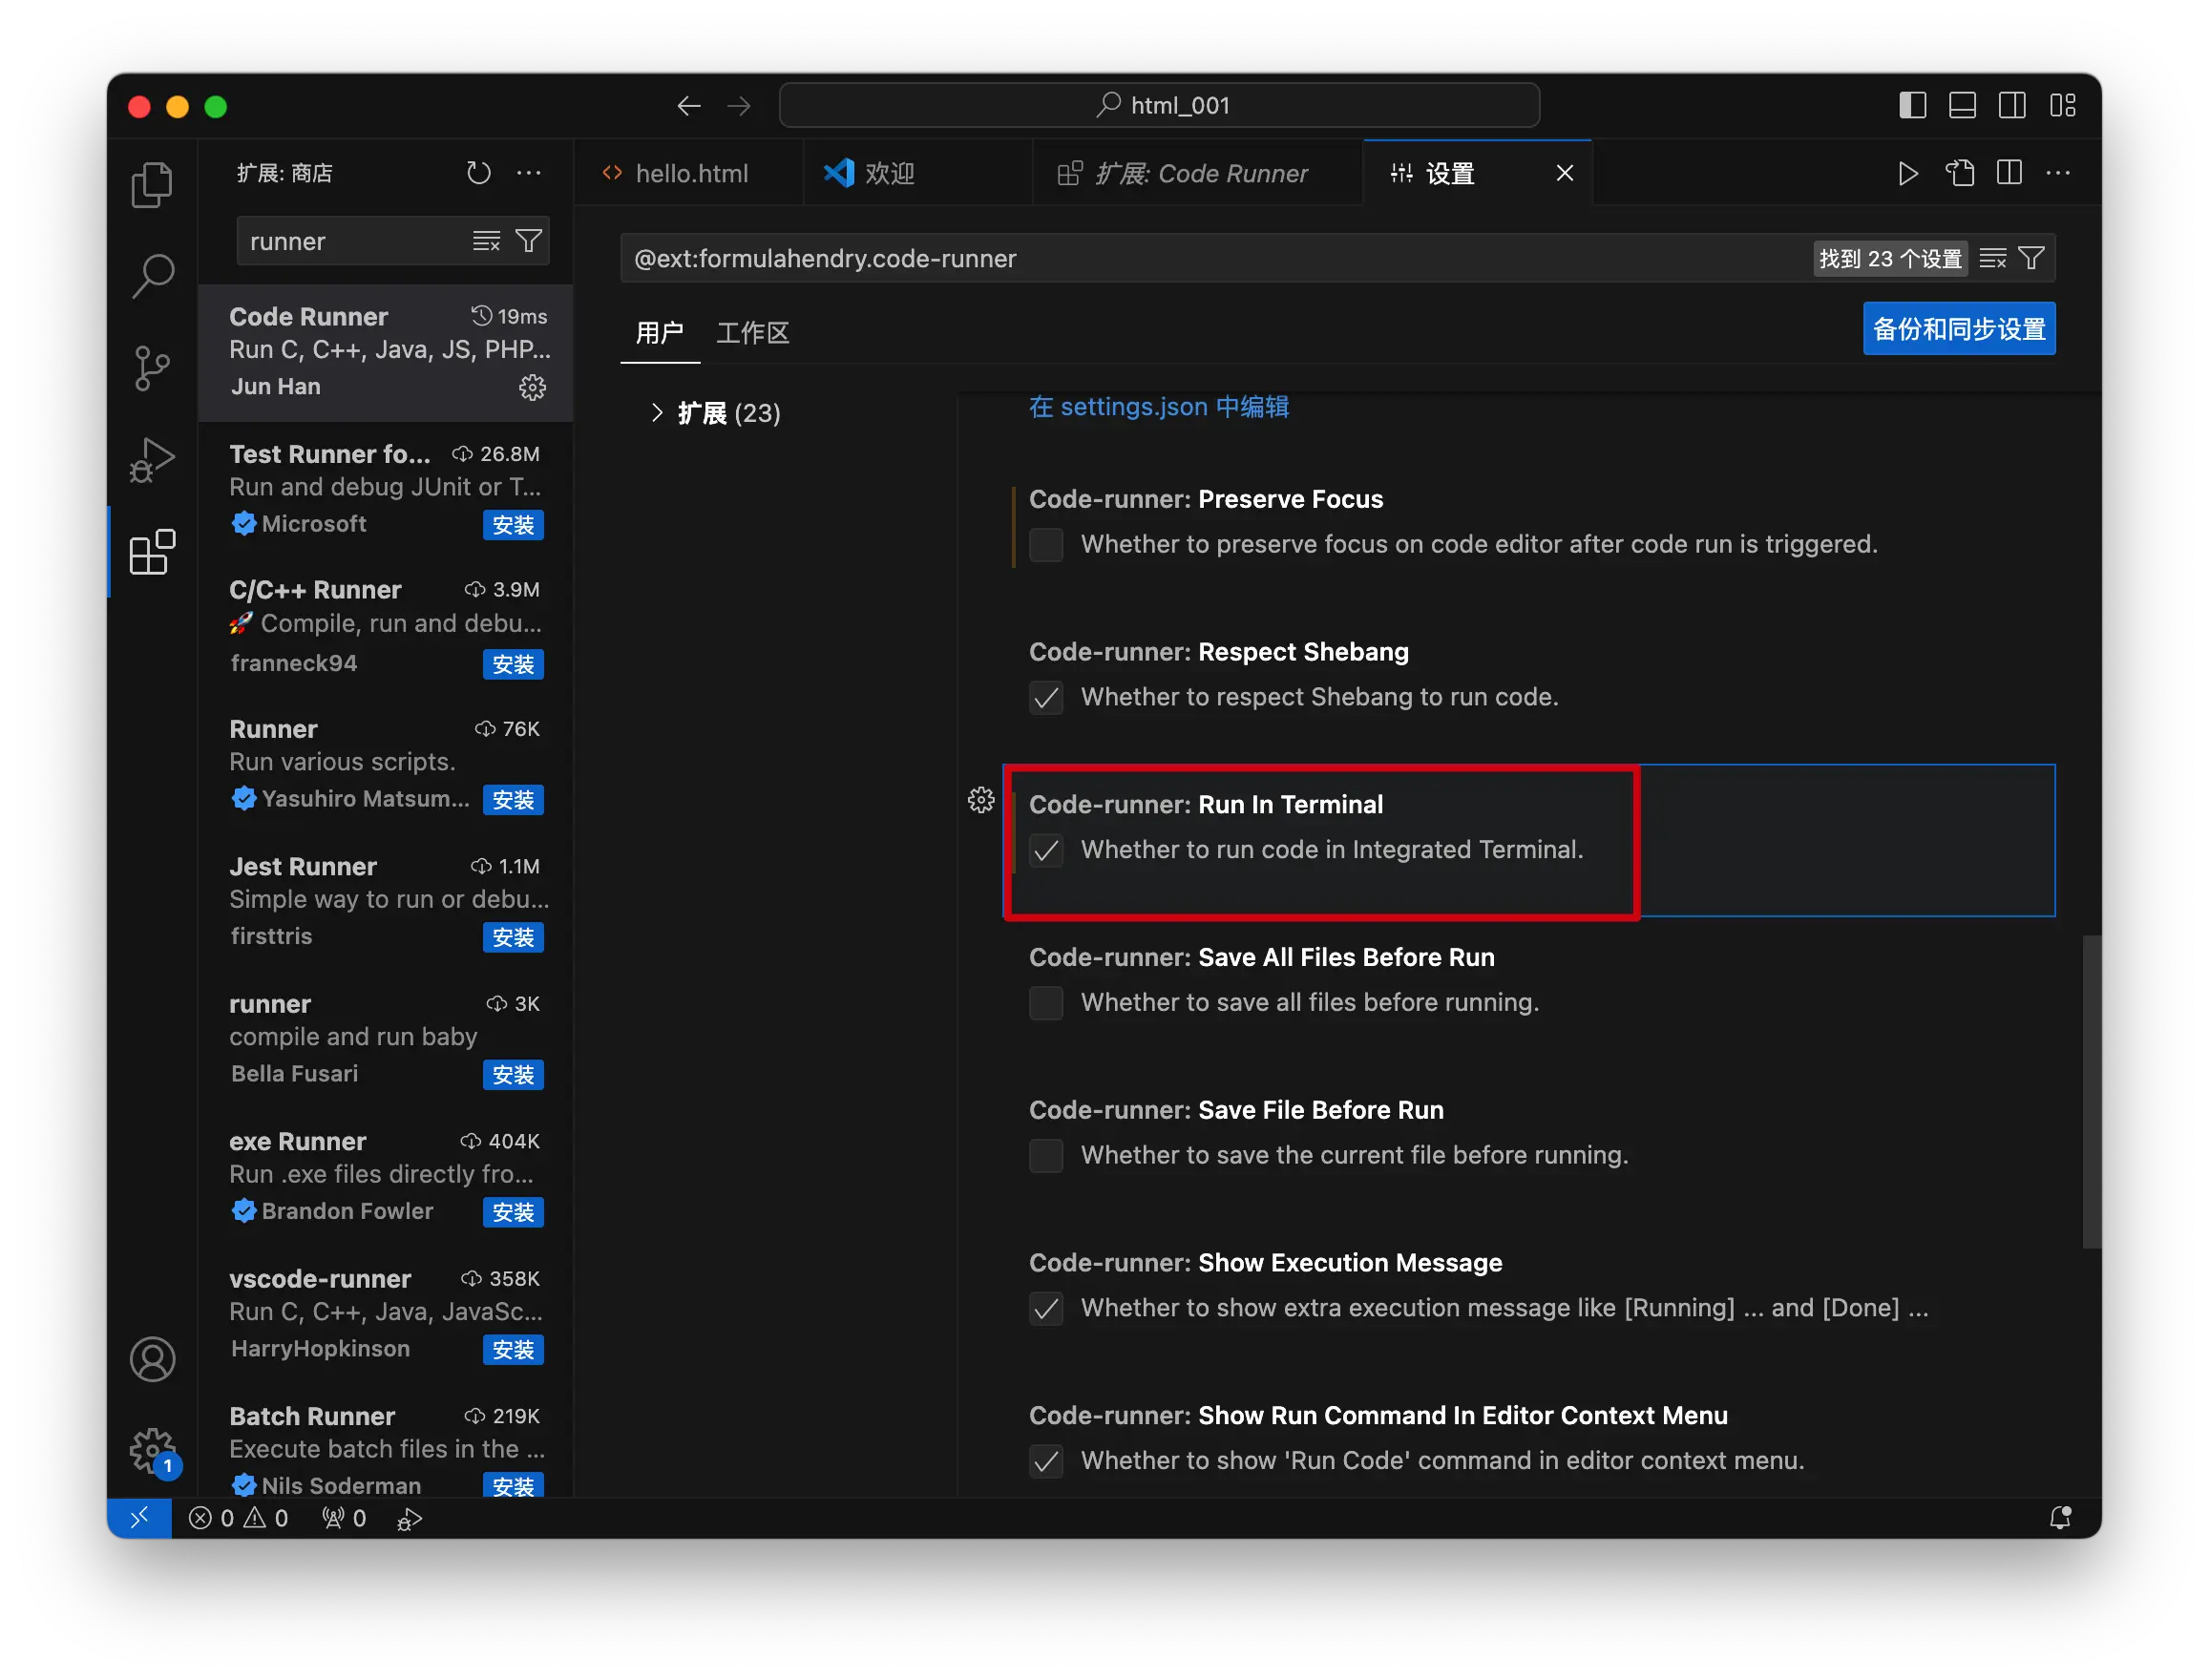2209x1680 pixels.
Task: Click settings editor vertical scrollbar
Action: [x=2091, y=1092]
